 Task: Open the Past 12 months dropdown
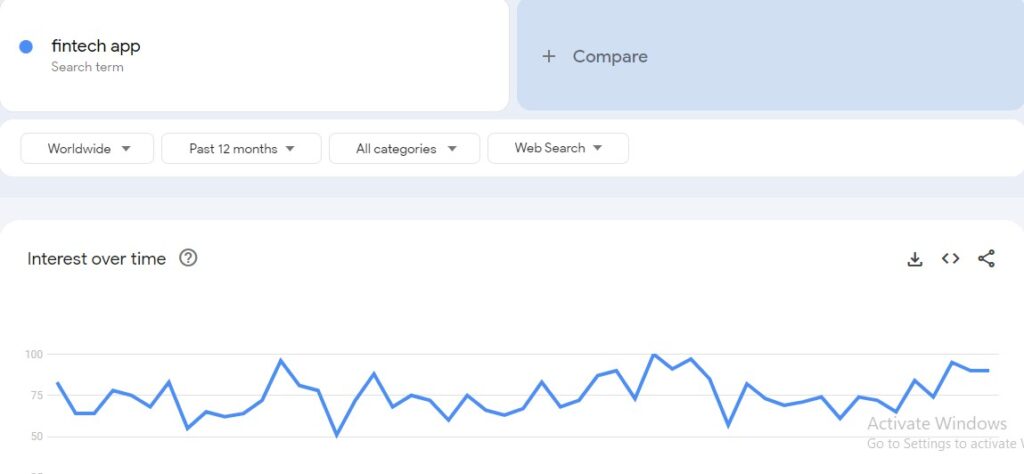pyautogui.click(x=242, y=148)
